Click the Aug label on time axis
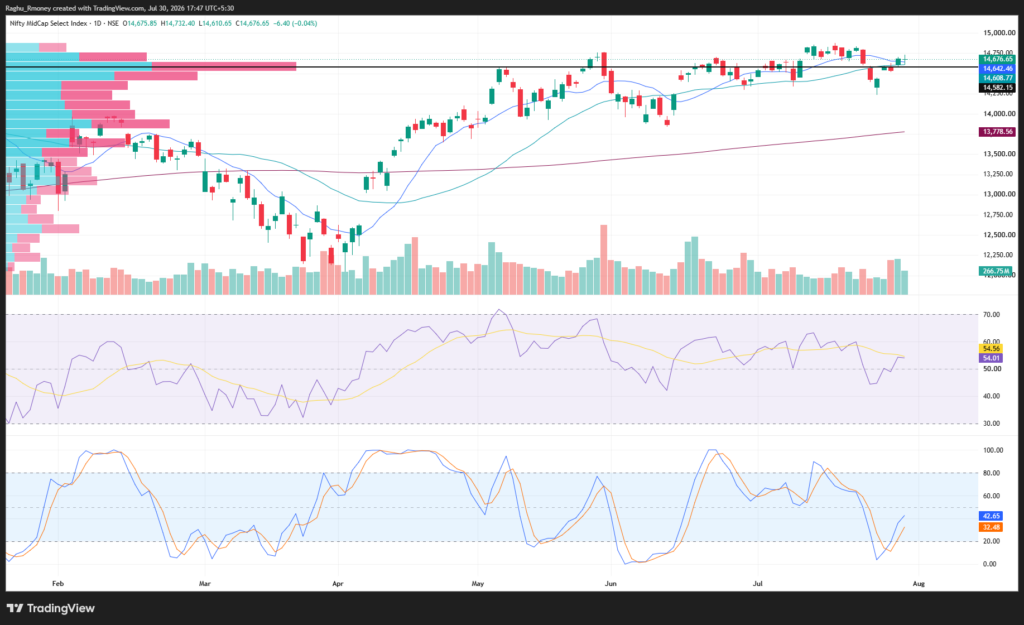Image resolution: width=1024 pixels, height=625 pixels. [x=918, y=584]
